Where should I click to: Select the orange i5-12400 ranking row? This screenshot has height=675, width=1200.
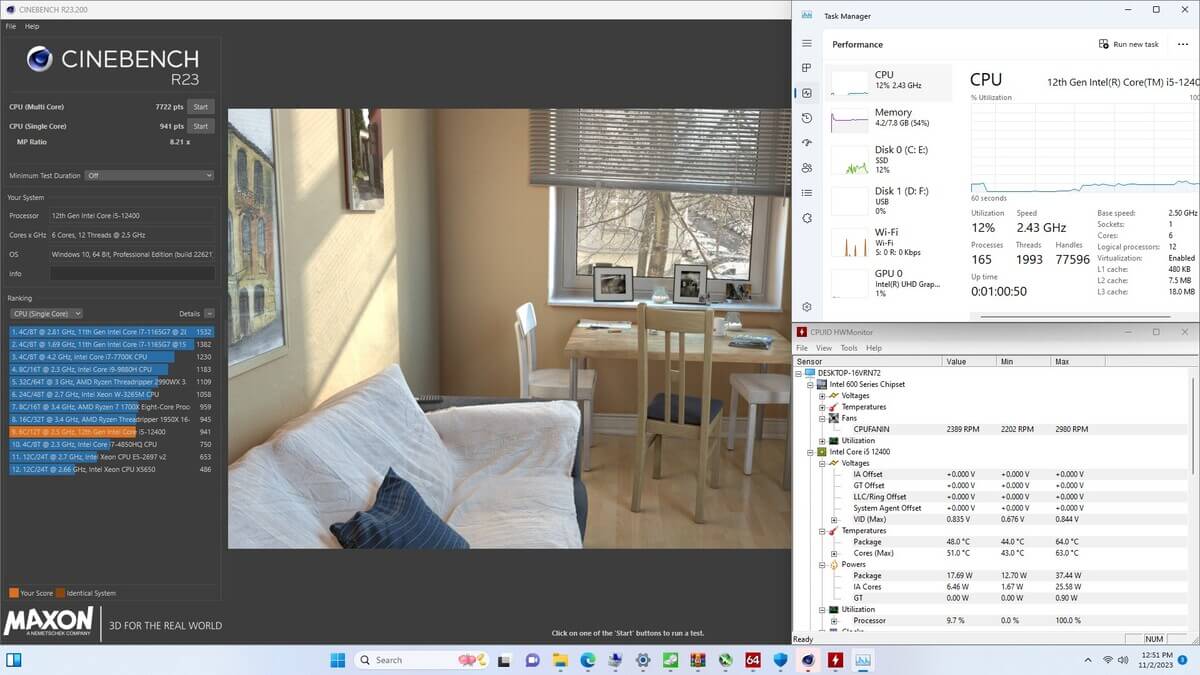coord(110,432)
